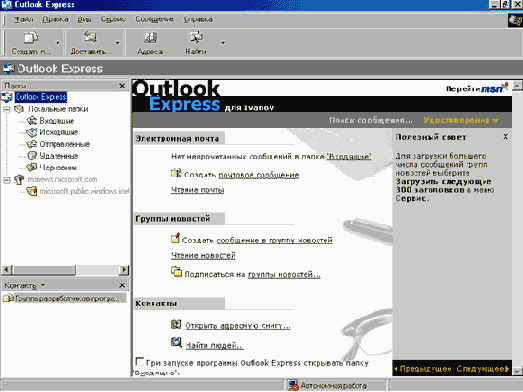
Task: Click the msnews.microsoft.com news server icon
Action: (19, 179)
